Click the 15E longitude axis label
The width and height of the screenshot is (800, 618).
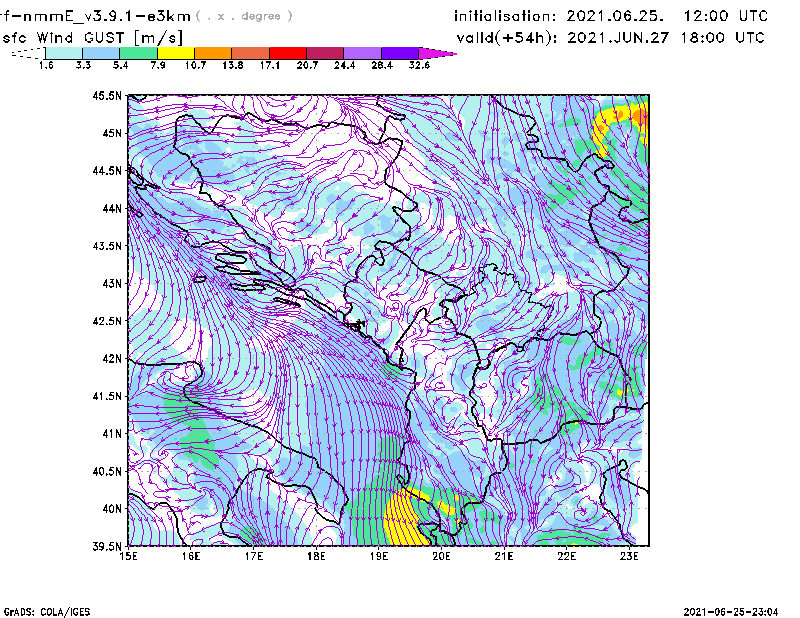point(128,556)
